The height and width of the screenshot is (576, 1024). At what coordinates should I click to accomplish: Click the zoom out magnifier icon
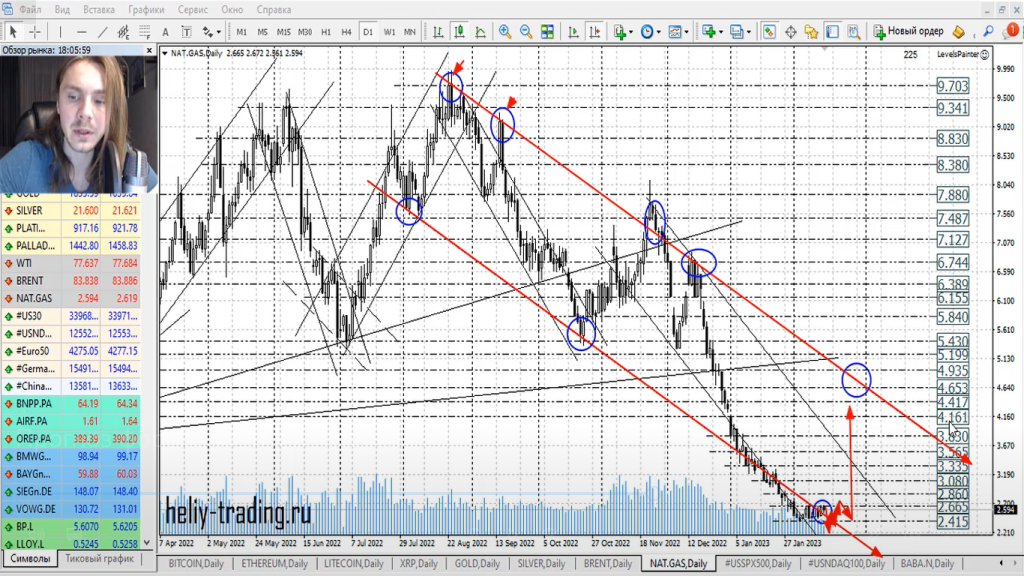pos(527,32)
